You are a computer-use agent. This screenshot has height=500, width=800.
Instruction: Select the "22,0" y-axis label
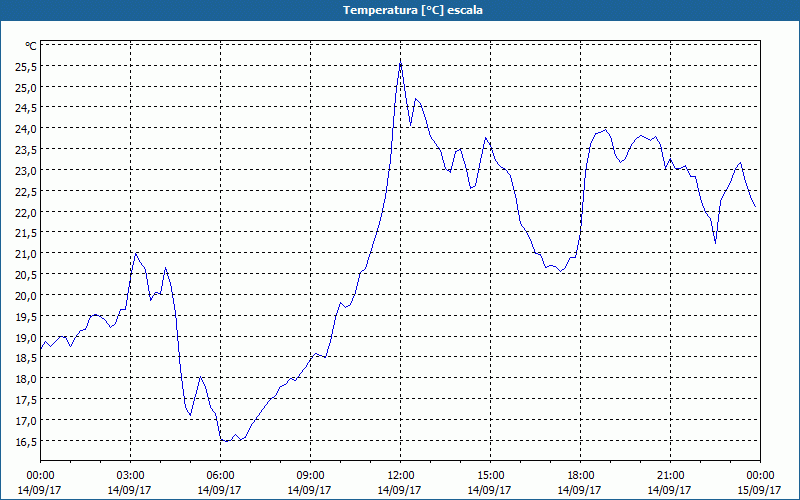pos(26,212)
